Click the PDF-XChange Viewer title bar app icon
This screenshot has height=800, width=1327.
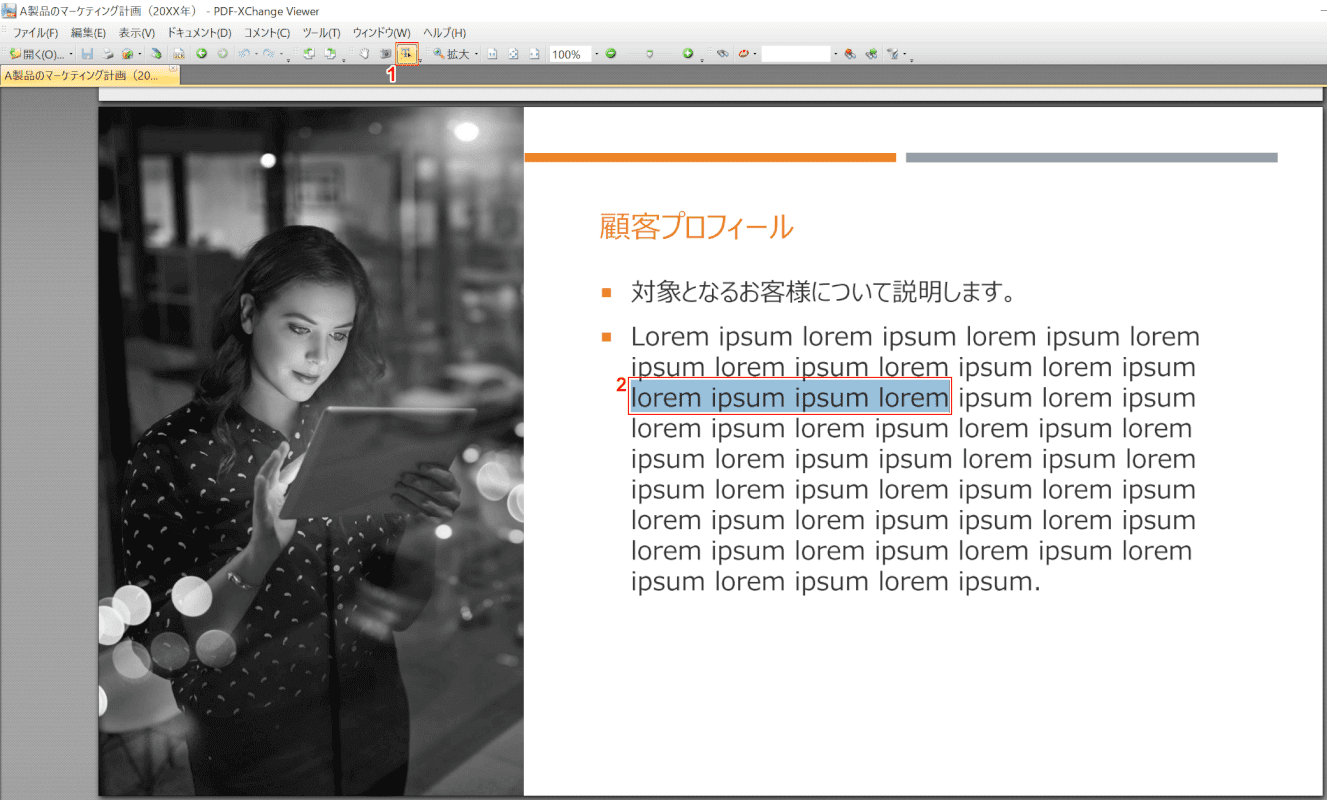click(10, 11)
